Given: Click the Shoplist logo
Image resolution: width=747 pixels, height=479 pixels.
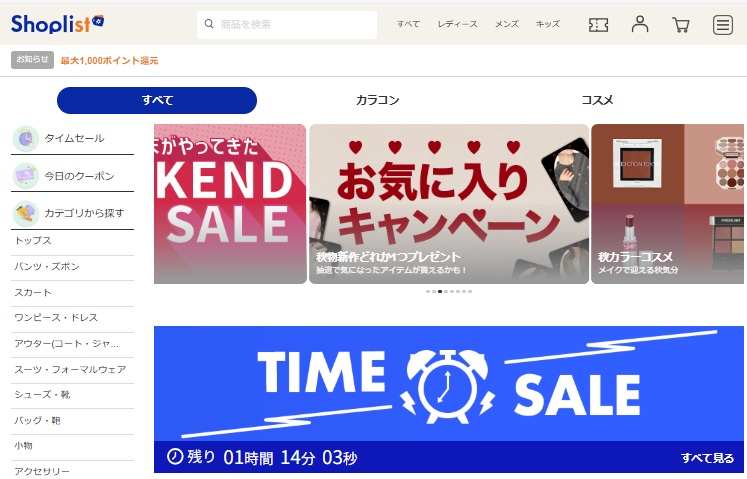Looking at the screenshot, I should [57, 24].
